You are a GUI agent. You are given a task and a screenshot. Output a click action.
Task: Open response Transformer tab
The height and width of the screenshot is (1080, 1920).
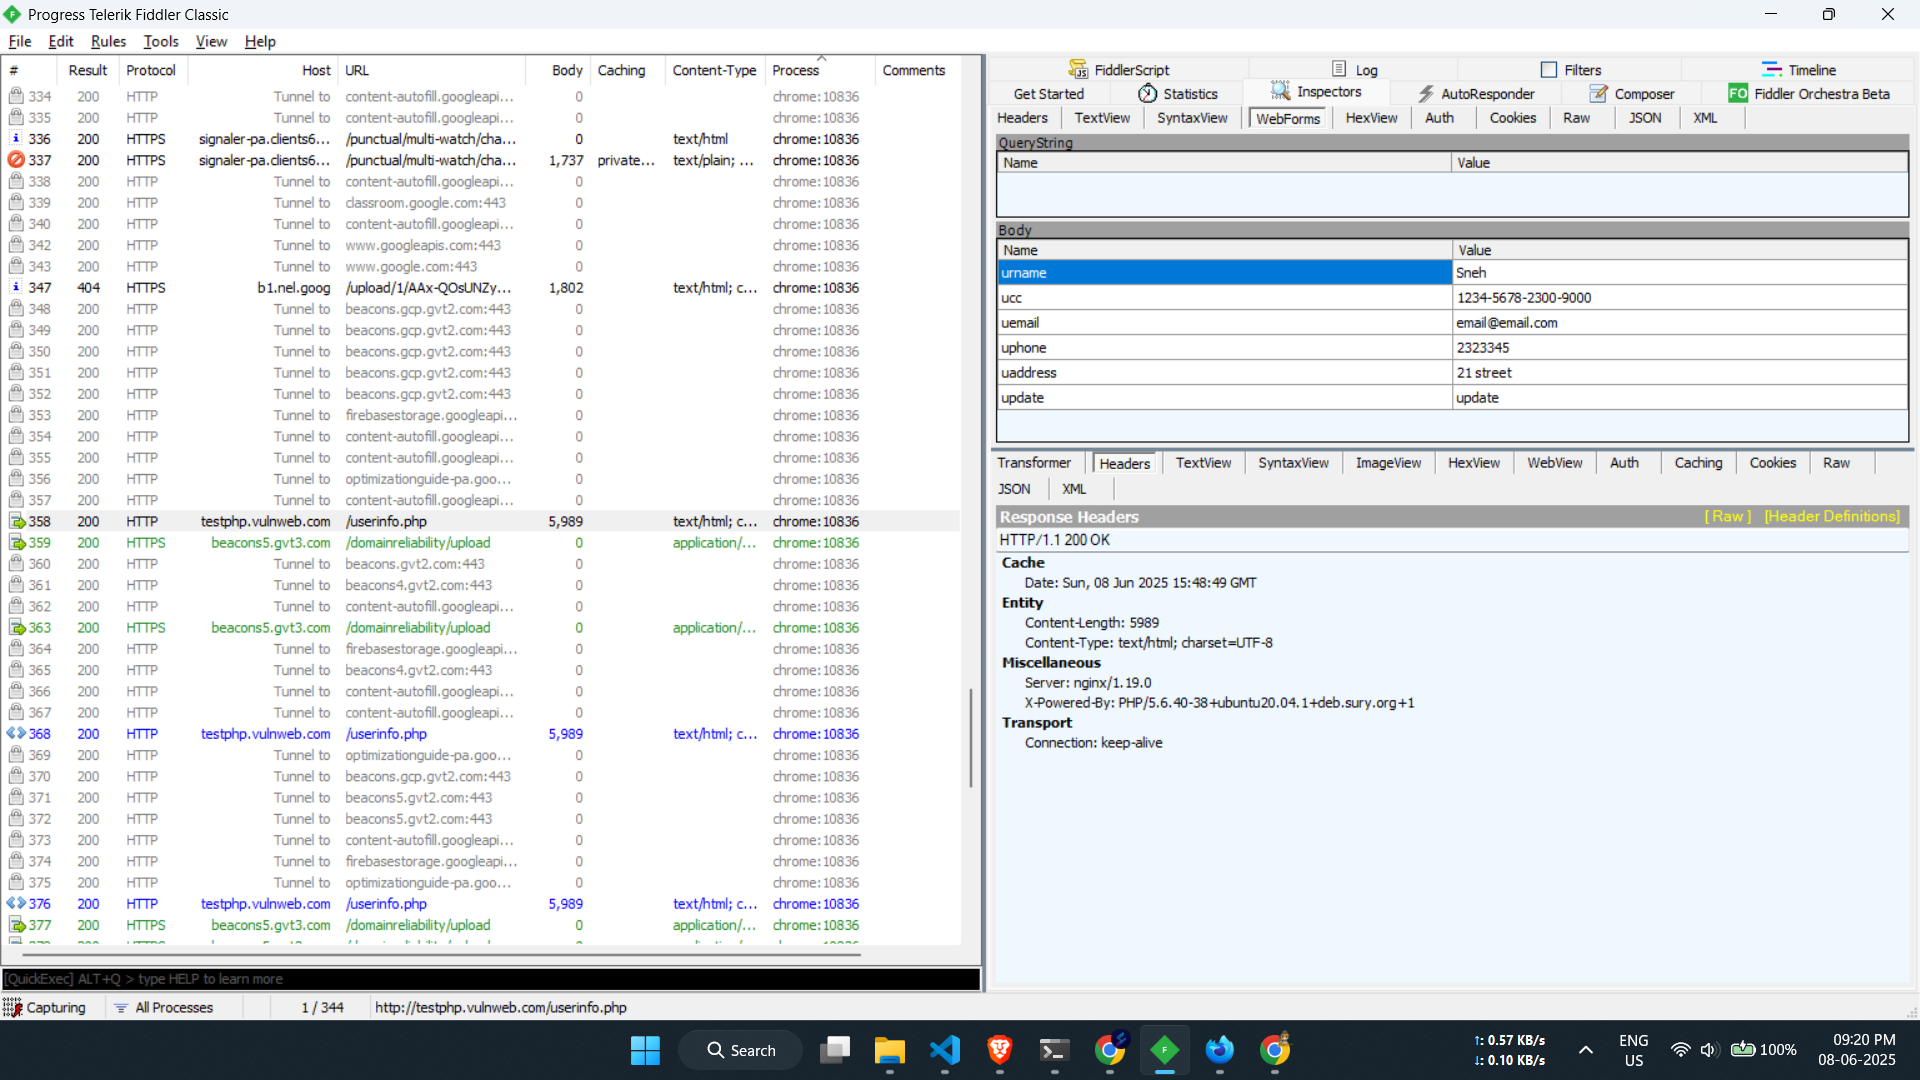click(1034, 463)
